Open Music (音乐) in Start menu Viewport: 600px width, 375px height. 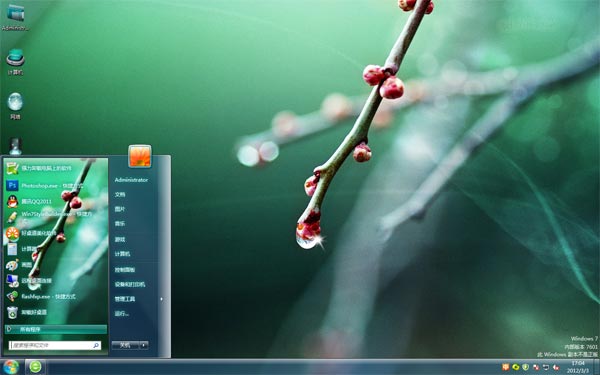coord(120,223)
